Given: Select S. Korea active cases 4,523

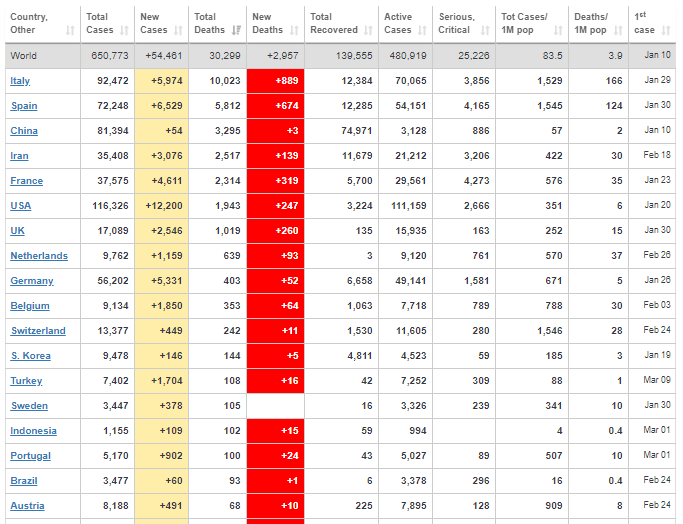Looking at the screenshot, I should pos(413,356).
